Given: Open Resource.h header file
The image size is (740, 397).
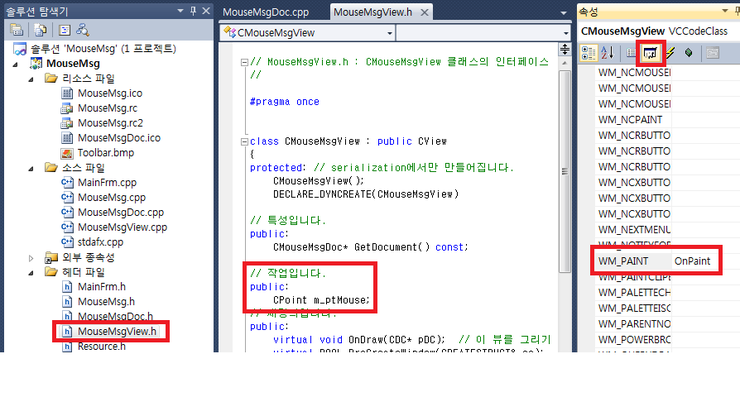Looking at the screenshot, I should pos(101,346).
